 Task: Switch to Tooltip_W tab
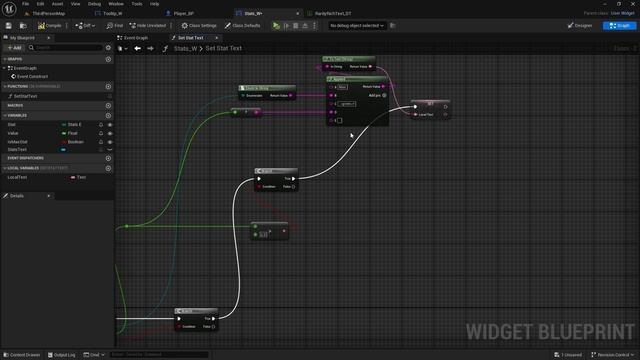112,13
